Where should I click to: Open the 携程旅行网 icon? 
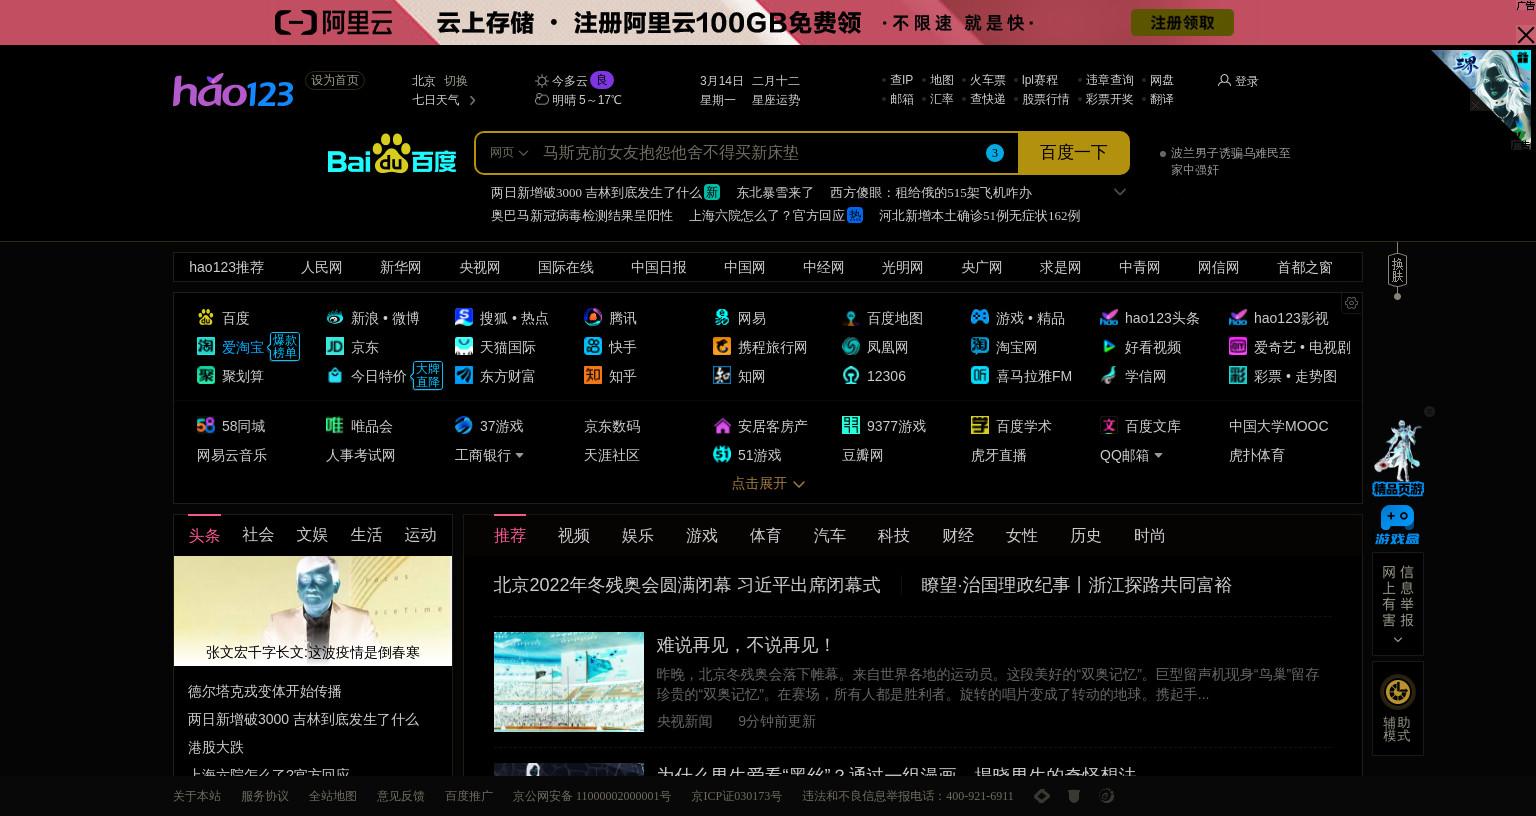[722, 346]
